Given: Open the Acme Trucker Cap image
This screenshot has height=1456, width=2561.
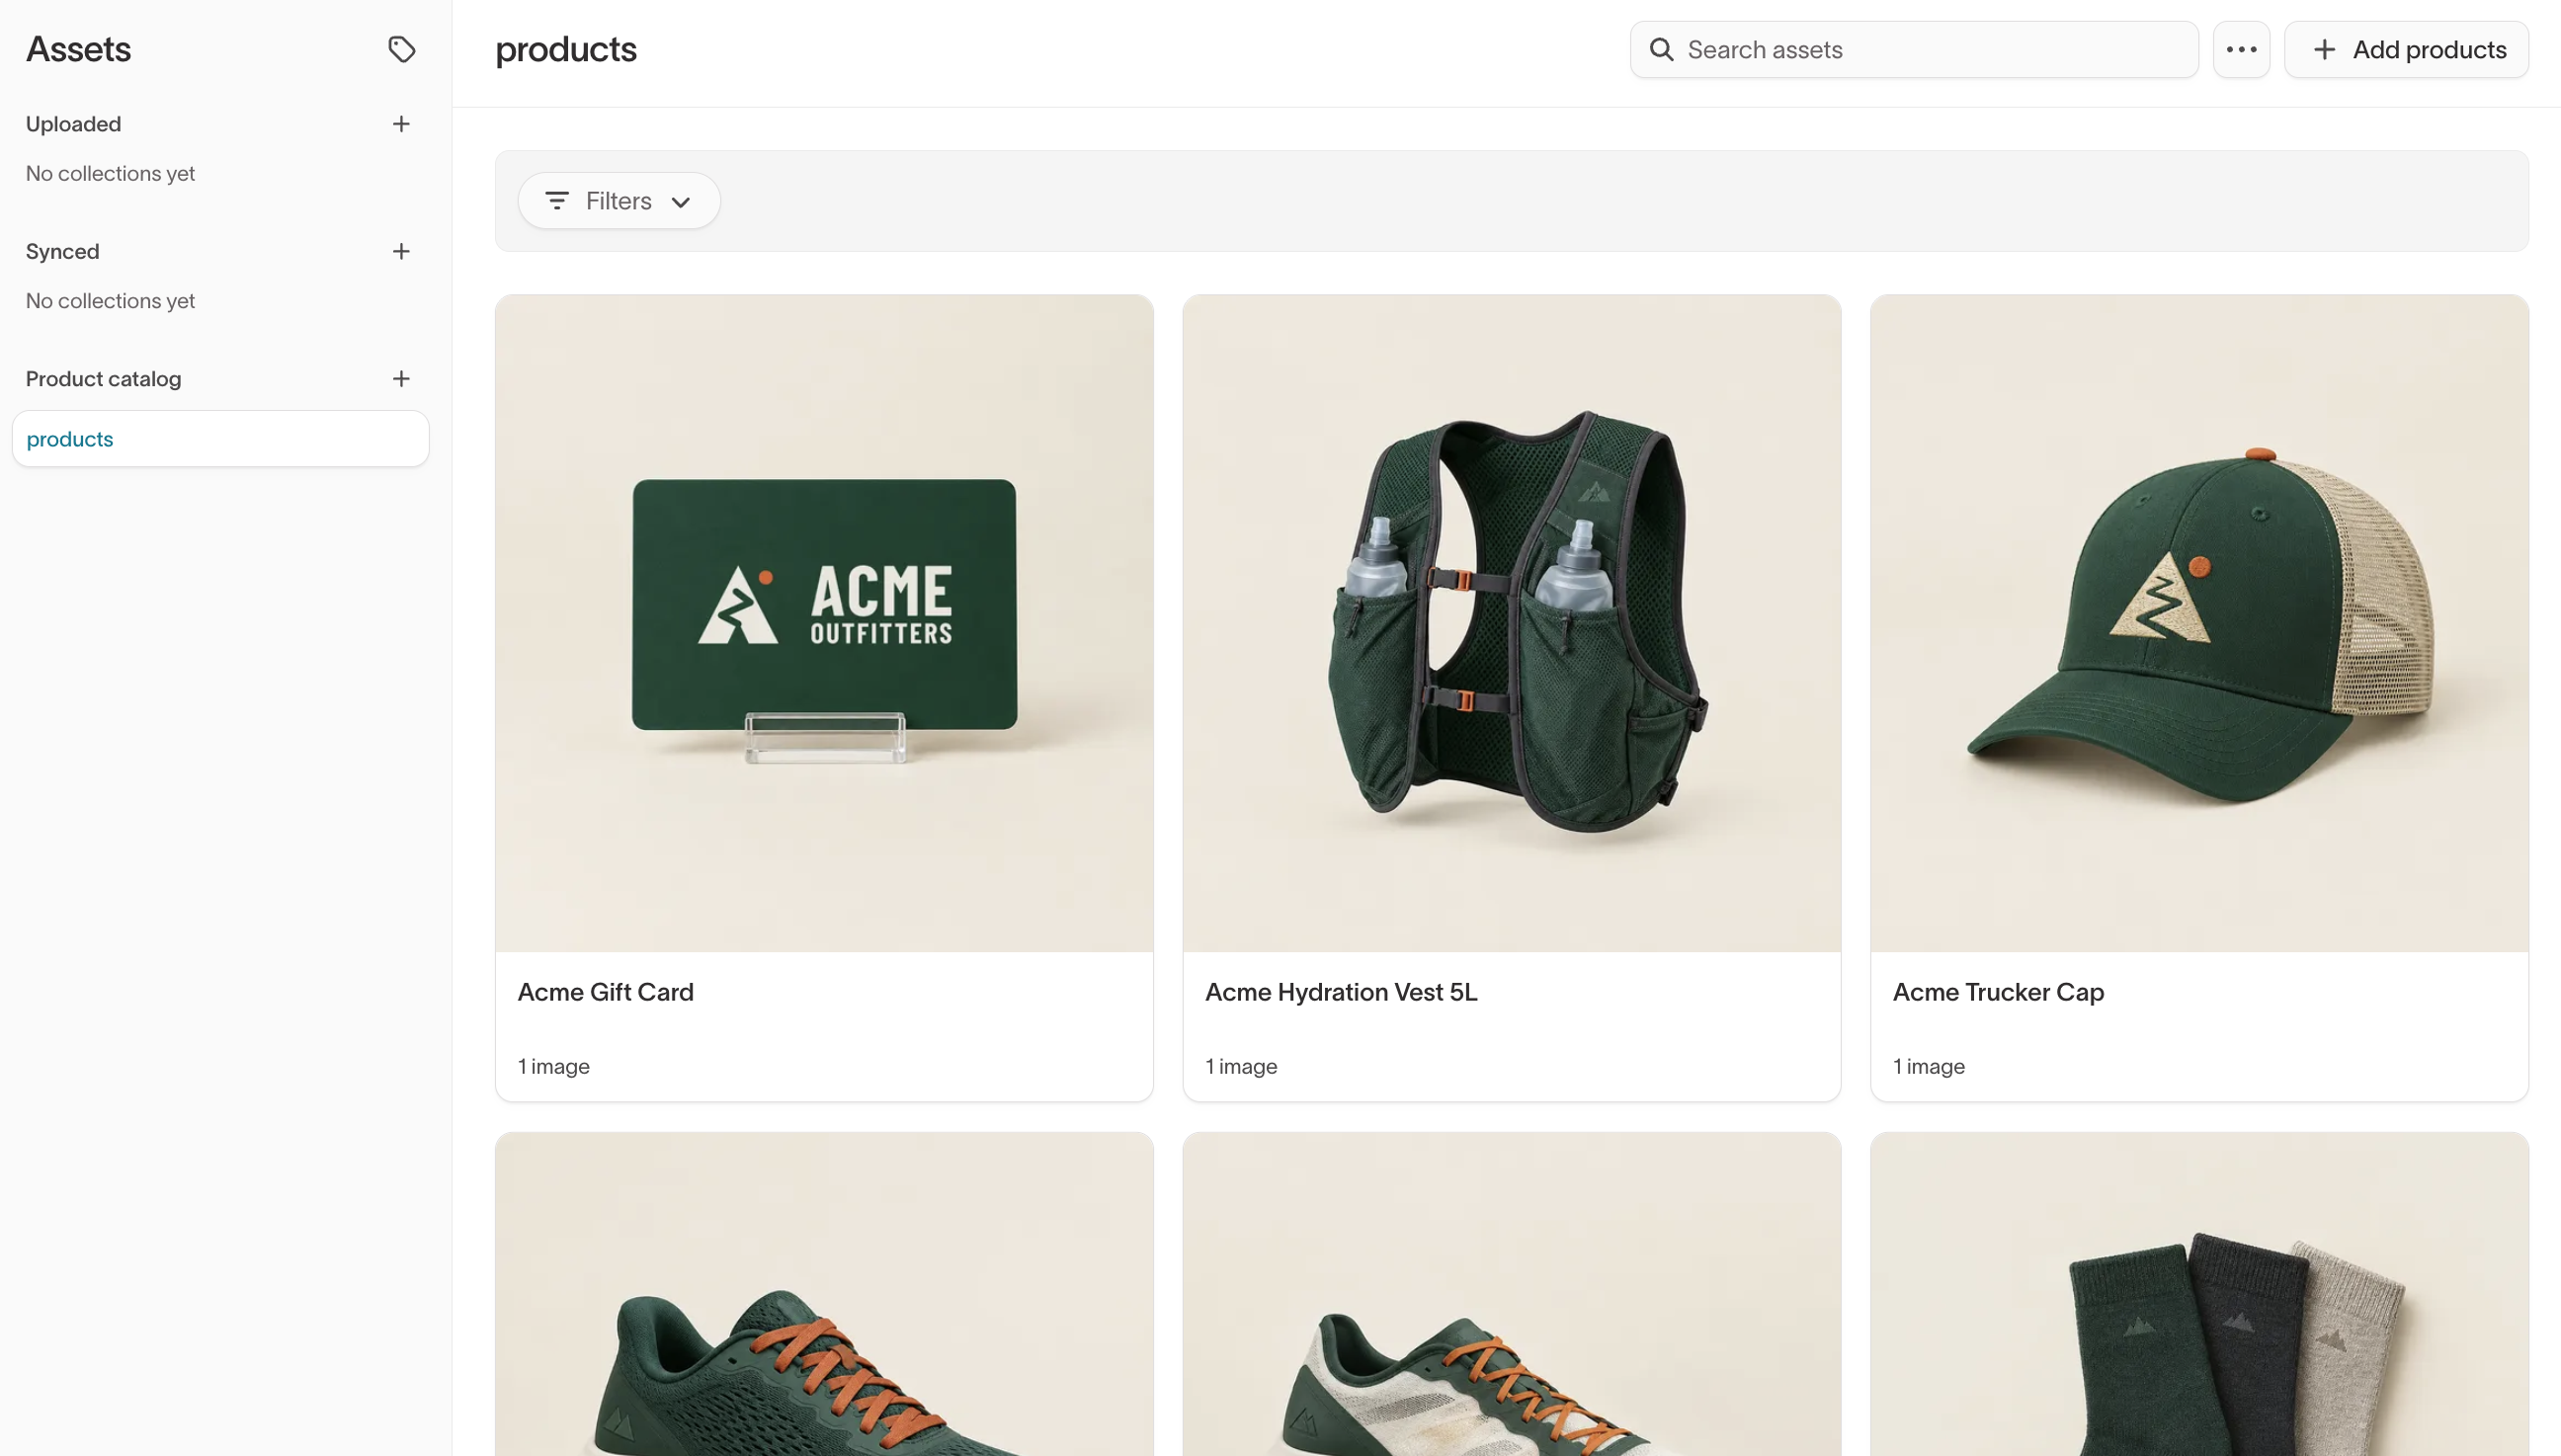Looking at the screenshot, I should (2199, 623).
